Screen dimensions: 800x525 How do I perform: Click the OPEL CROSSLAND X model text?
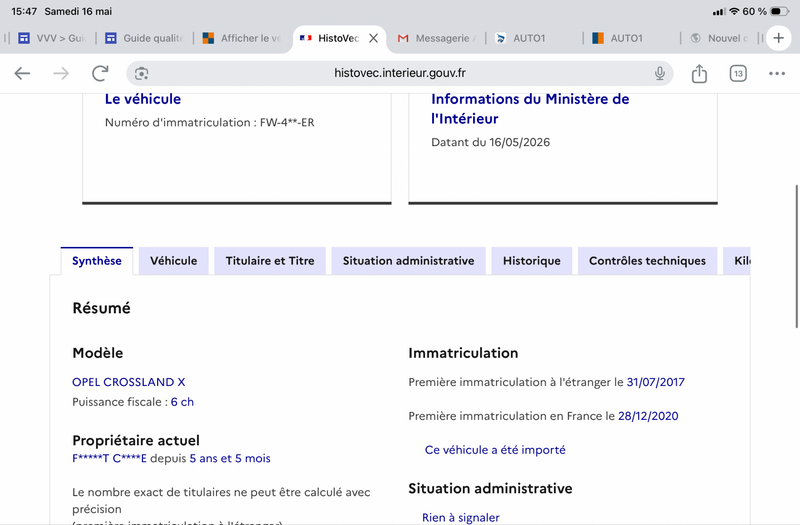[129, 382]
